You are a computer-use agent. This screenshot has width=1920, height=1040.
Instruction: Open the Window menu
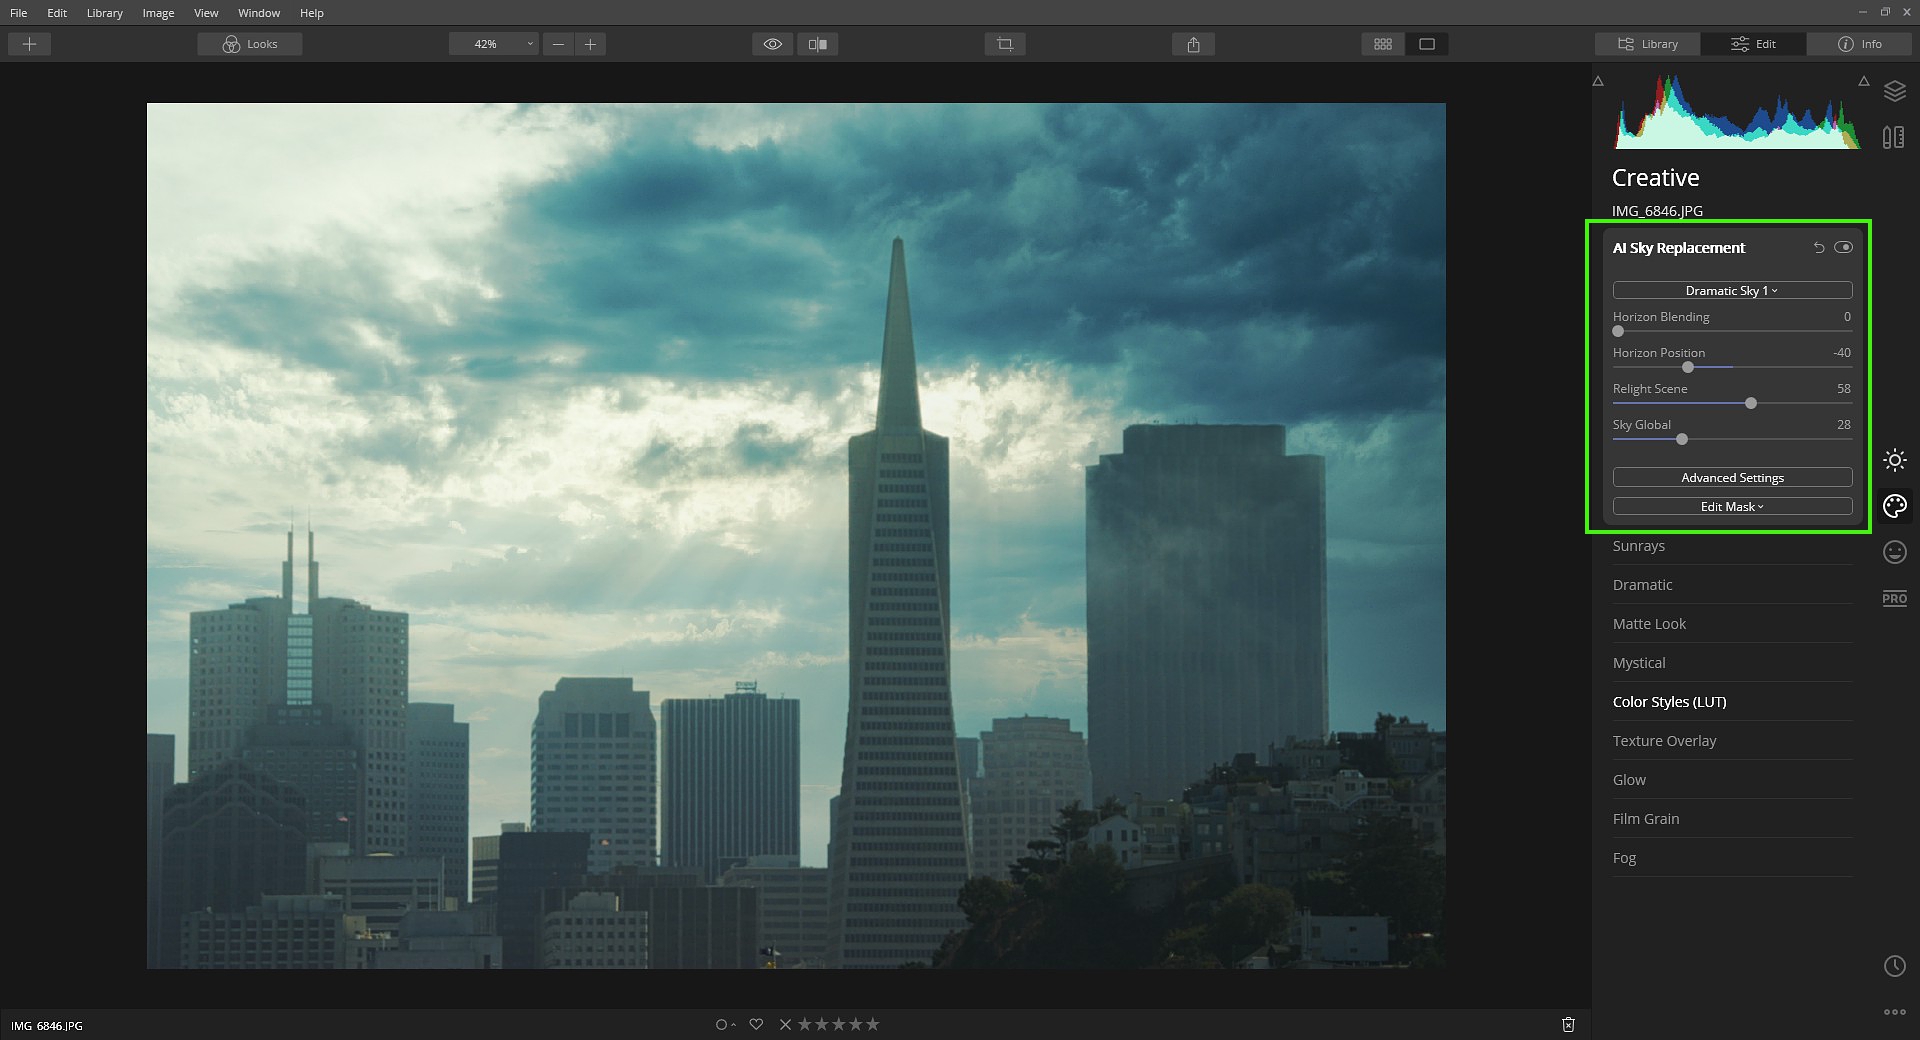pos(259,13)
